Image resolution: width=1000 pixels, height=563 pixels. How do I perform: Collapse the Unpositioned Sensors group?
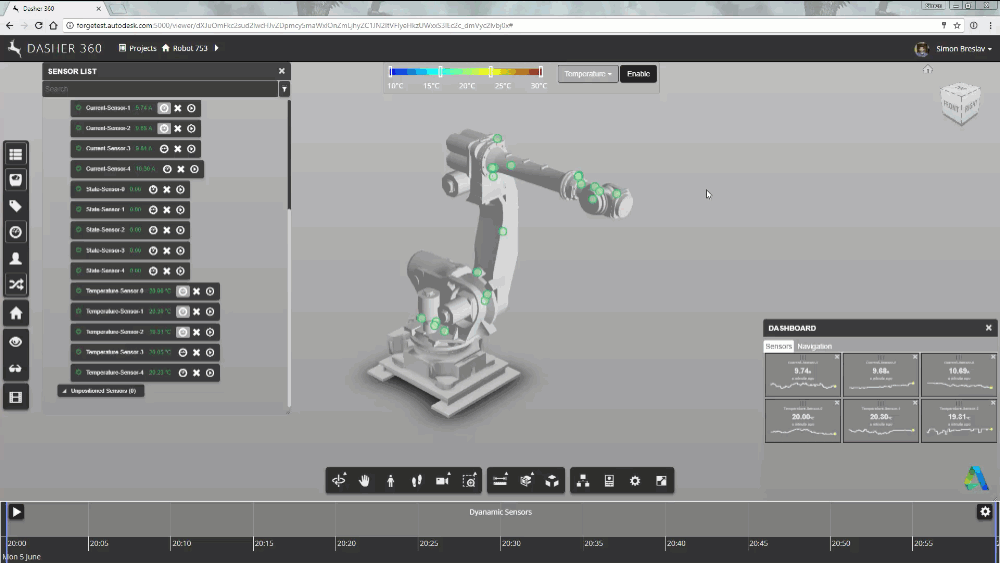[x=63, y=391]
